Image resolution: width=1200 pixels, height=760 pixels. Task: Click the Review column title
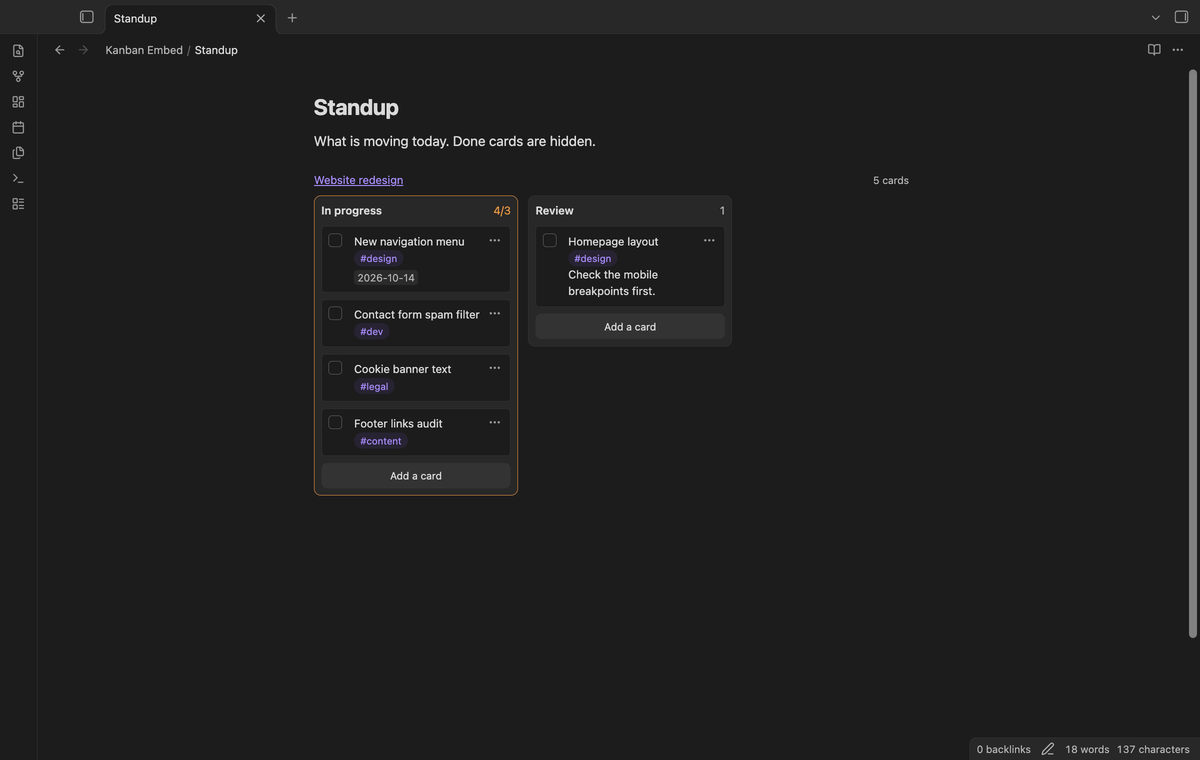point(554,211)
